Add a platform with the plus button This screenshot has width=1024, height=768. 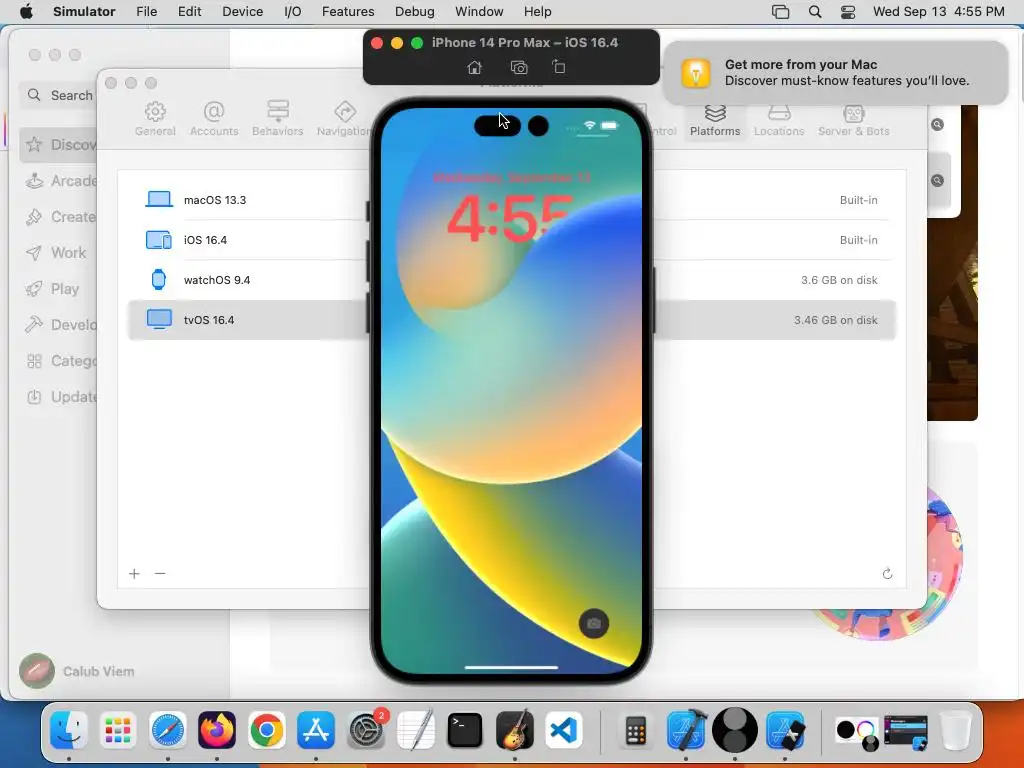click(135, 573)
